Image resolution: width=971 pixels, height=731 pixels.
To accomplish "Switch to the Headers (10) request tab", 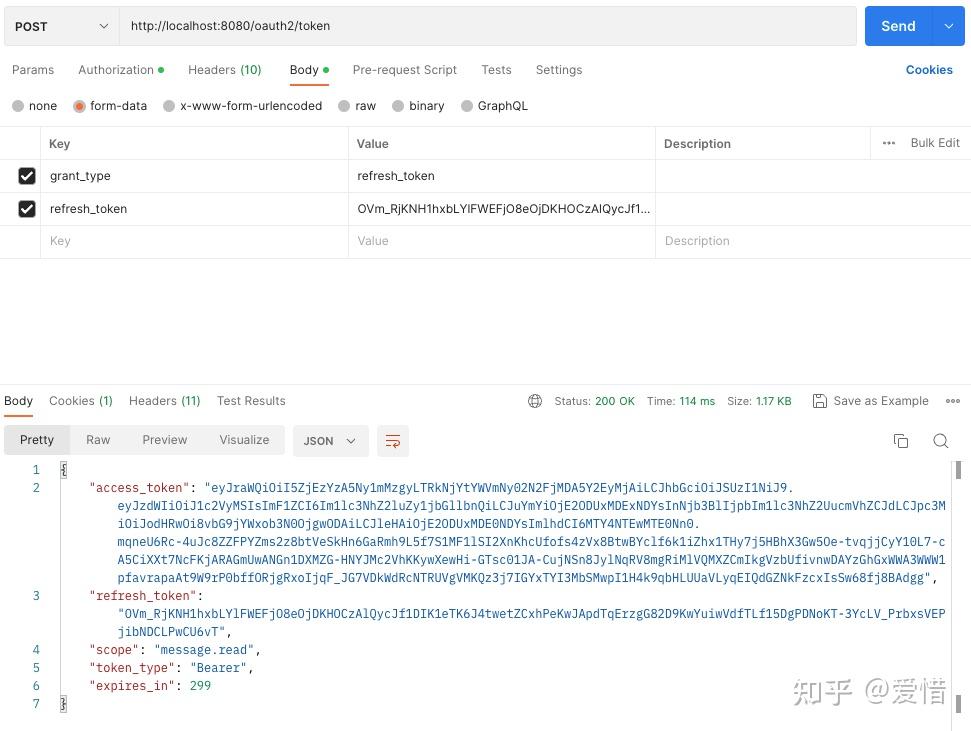I will 224,69.
